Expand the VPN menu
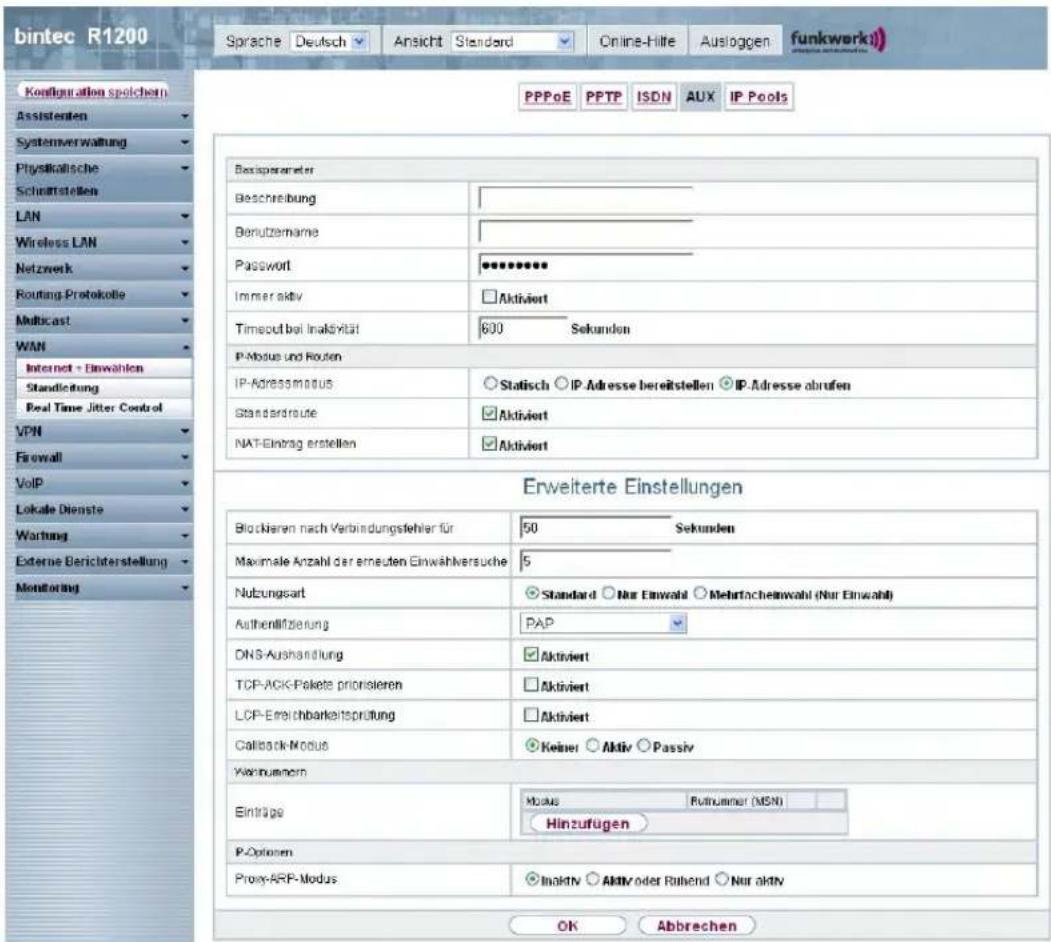 click(99, 432)
